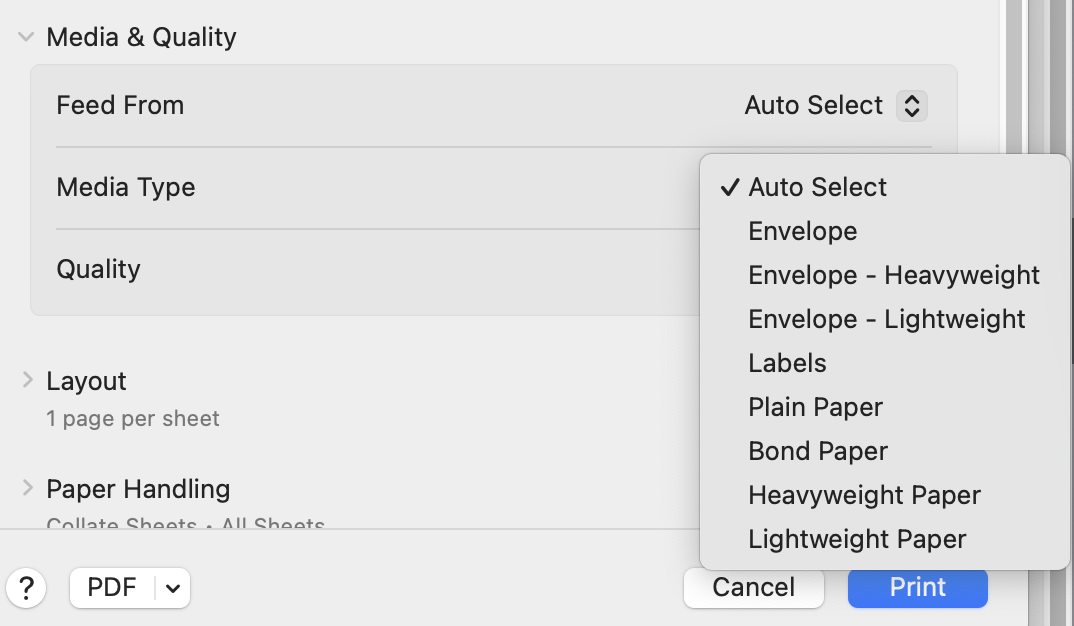
Task: Select Lightweight Paper option
Action: pos(857,539)
